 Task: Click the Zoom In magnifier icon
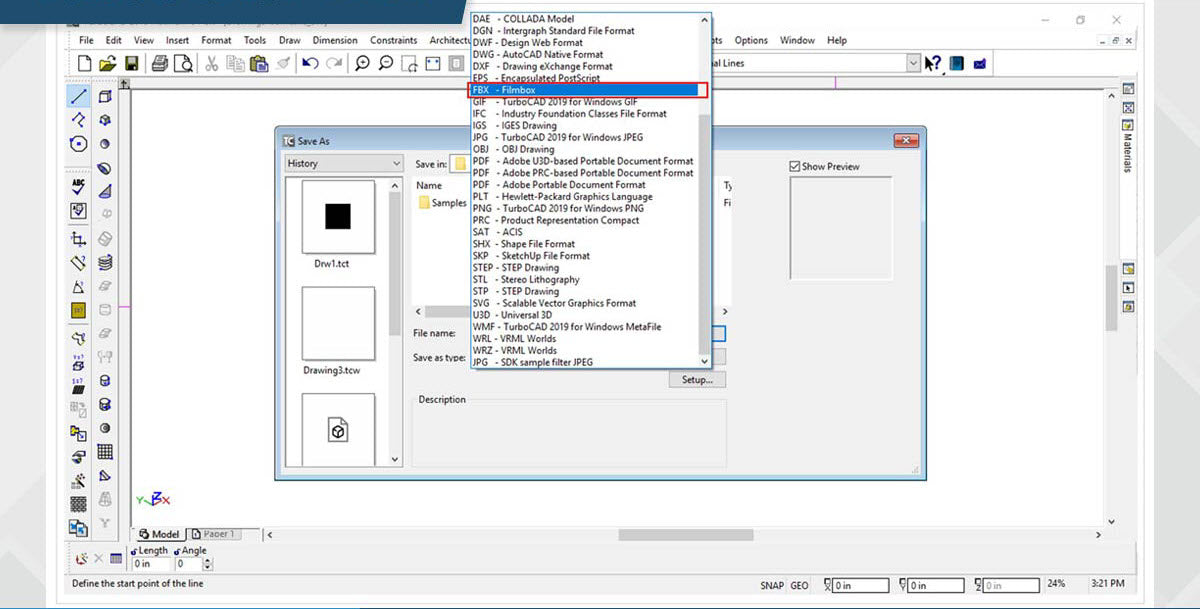click(x=361, y=64)
